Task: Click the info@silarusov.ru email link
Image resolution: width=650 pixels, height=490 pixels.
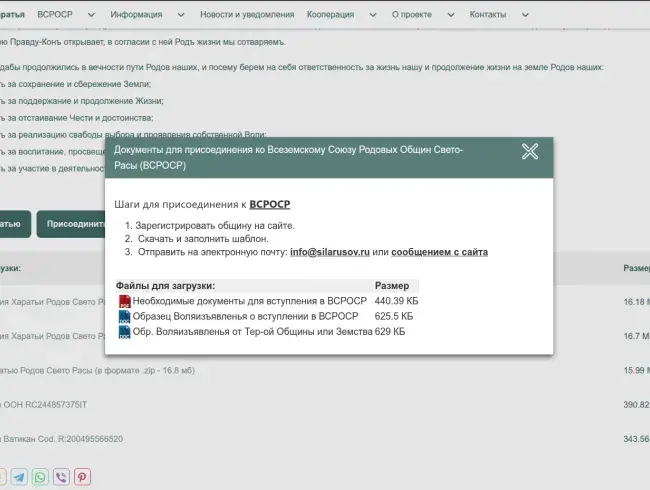Action: (330, 252)
